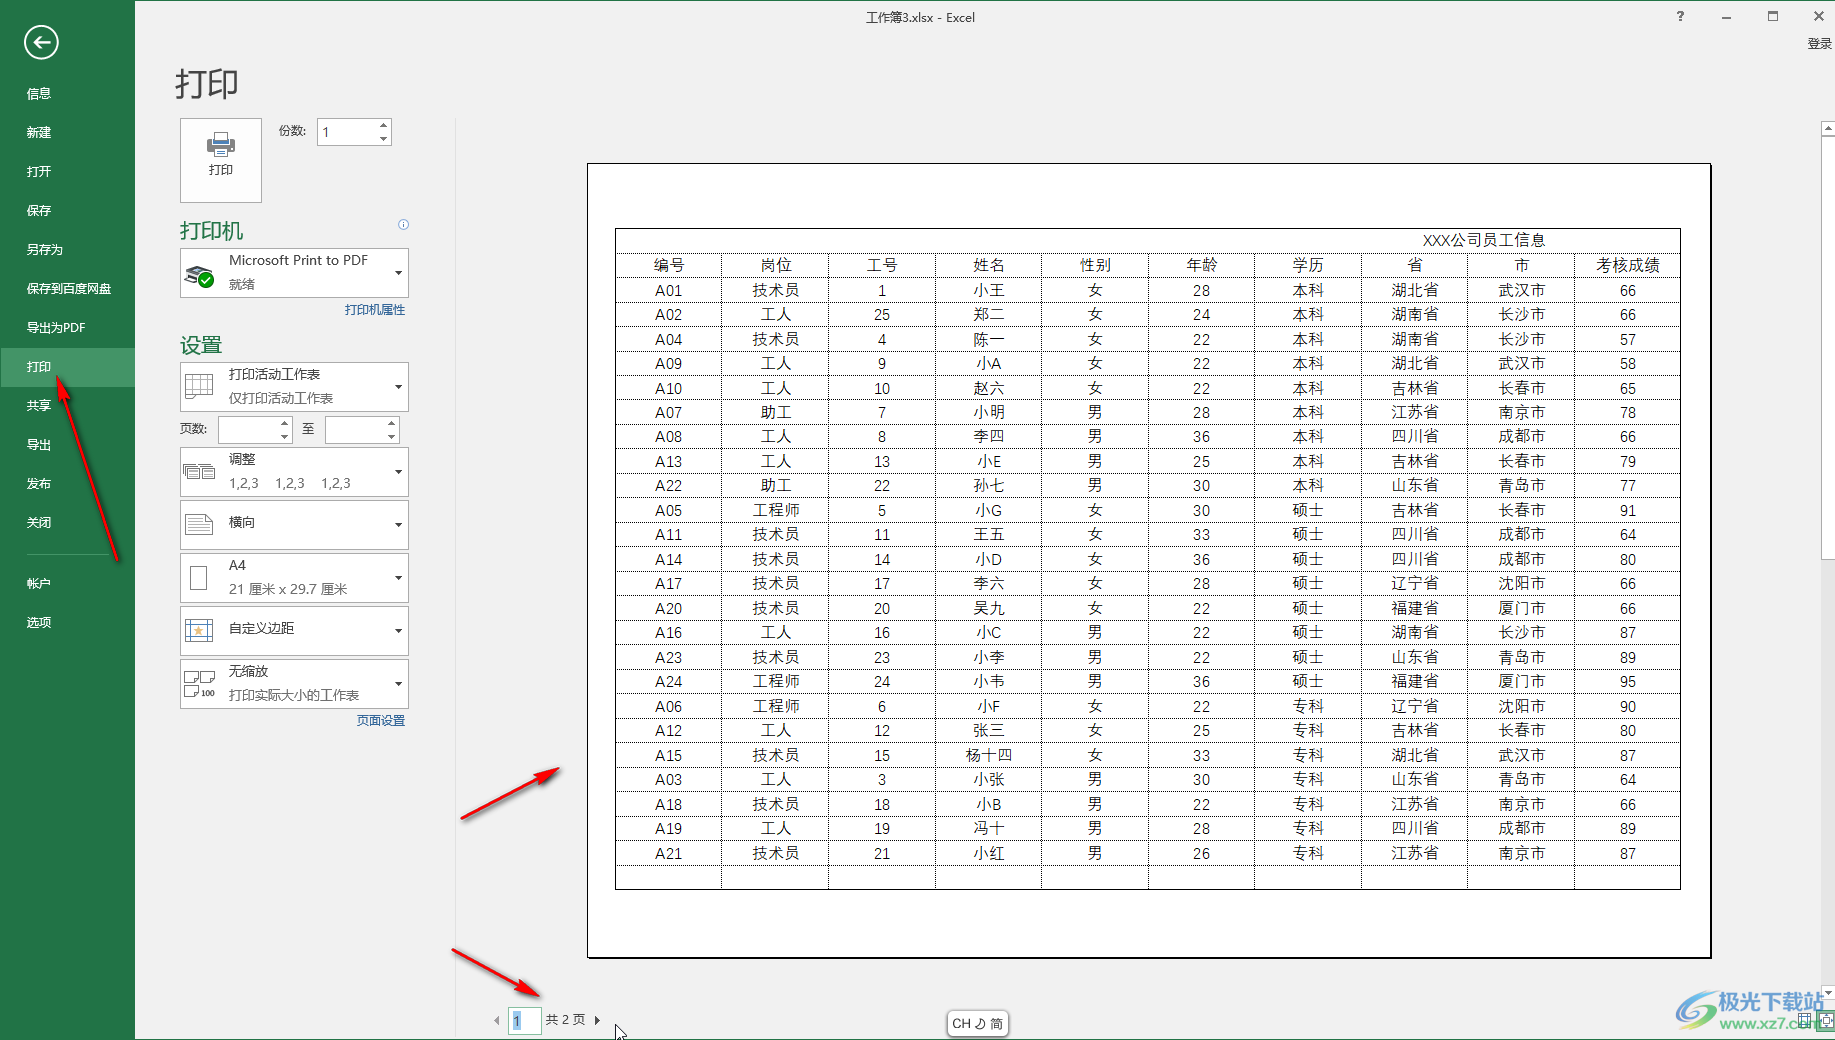This screenshot has height=1040, width=1835.
Task: Click the print preview page thumbnail title XXX公司员工信息
Action: point(1484,240)
